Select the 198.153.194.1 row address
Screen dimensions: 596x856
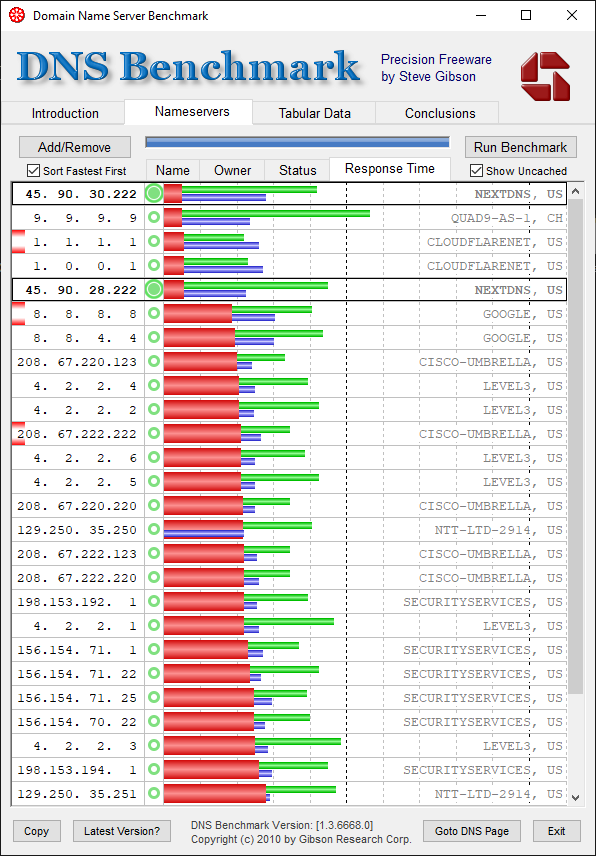tap(77, 770)
